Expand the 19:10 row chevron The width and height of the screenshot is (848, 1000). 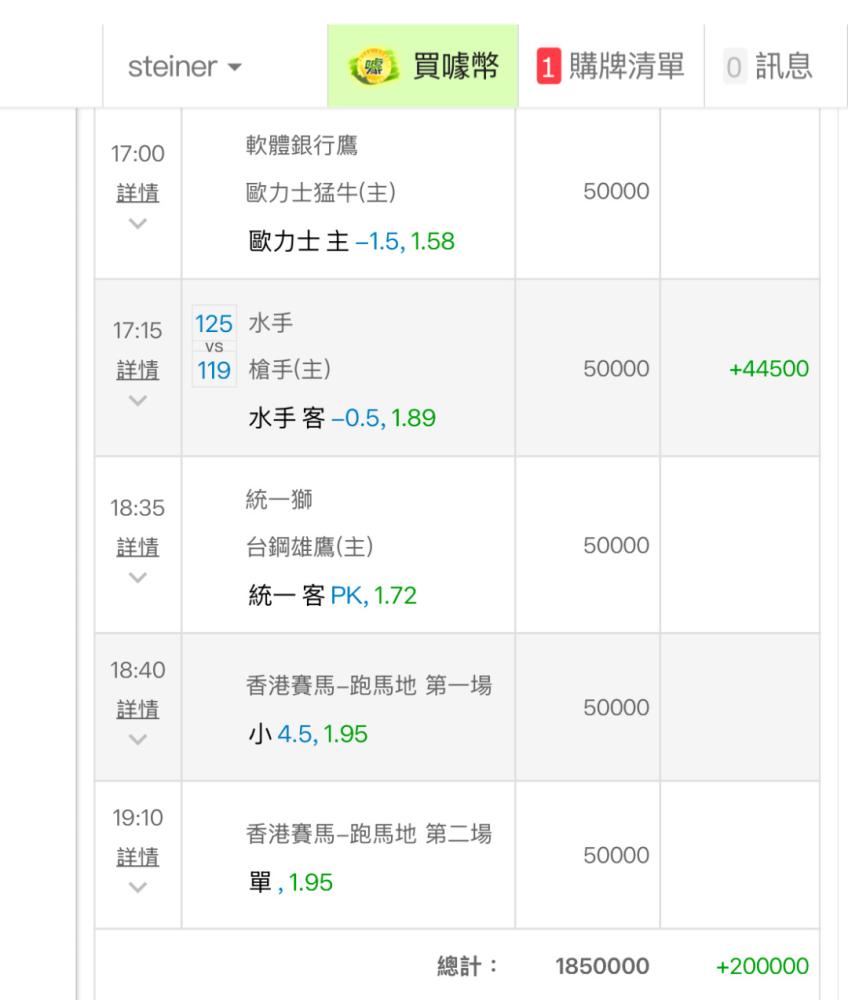(x=138, y=888)
